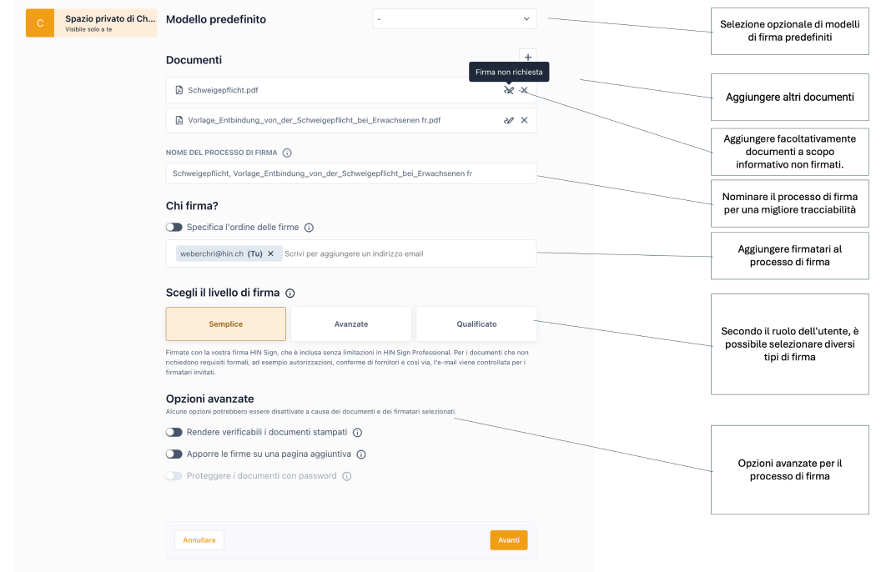The height and width of the screenshot is (572, 886).
Task: Click info icon beside Specifica l'ordine delle firme
Action: [x=309, y=228]
